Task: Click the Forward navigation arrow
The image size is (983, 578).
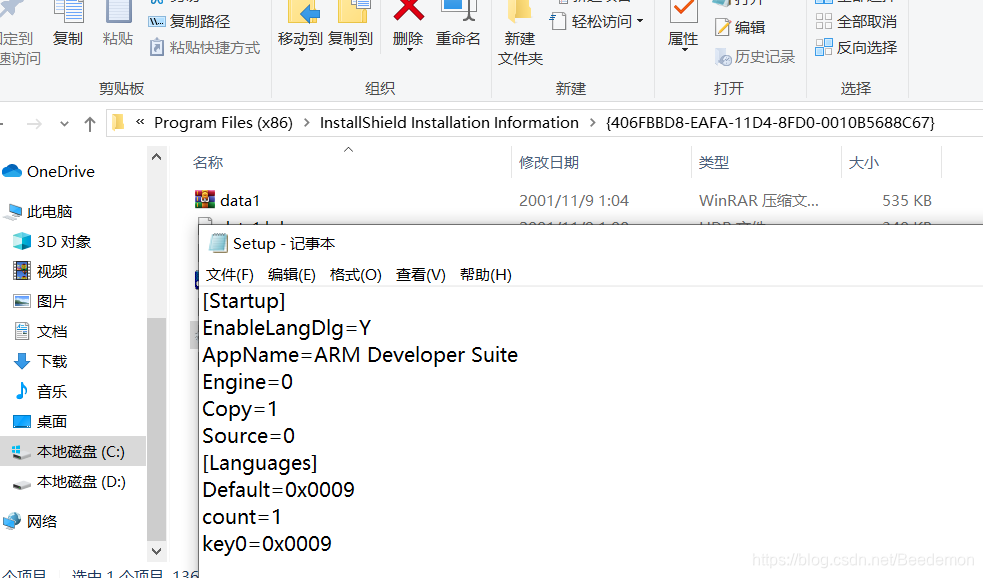Action: (35, 123)
